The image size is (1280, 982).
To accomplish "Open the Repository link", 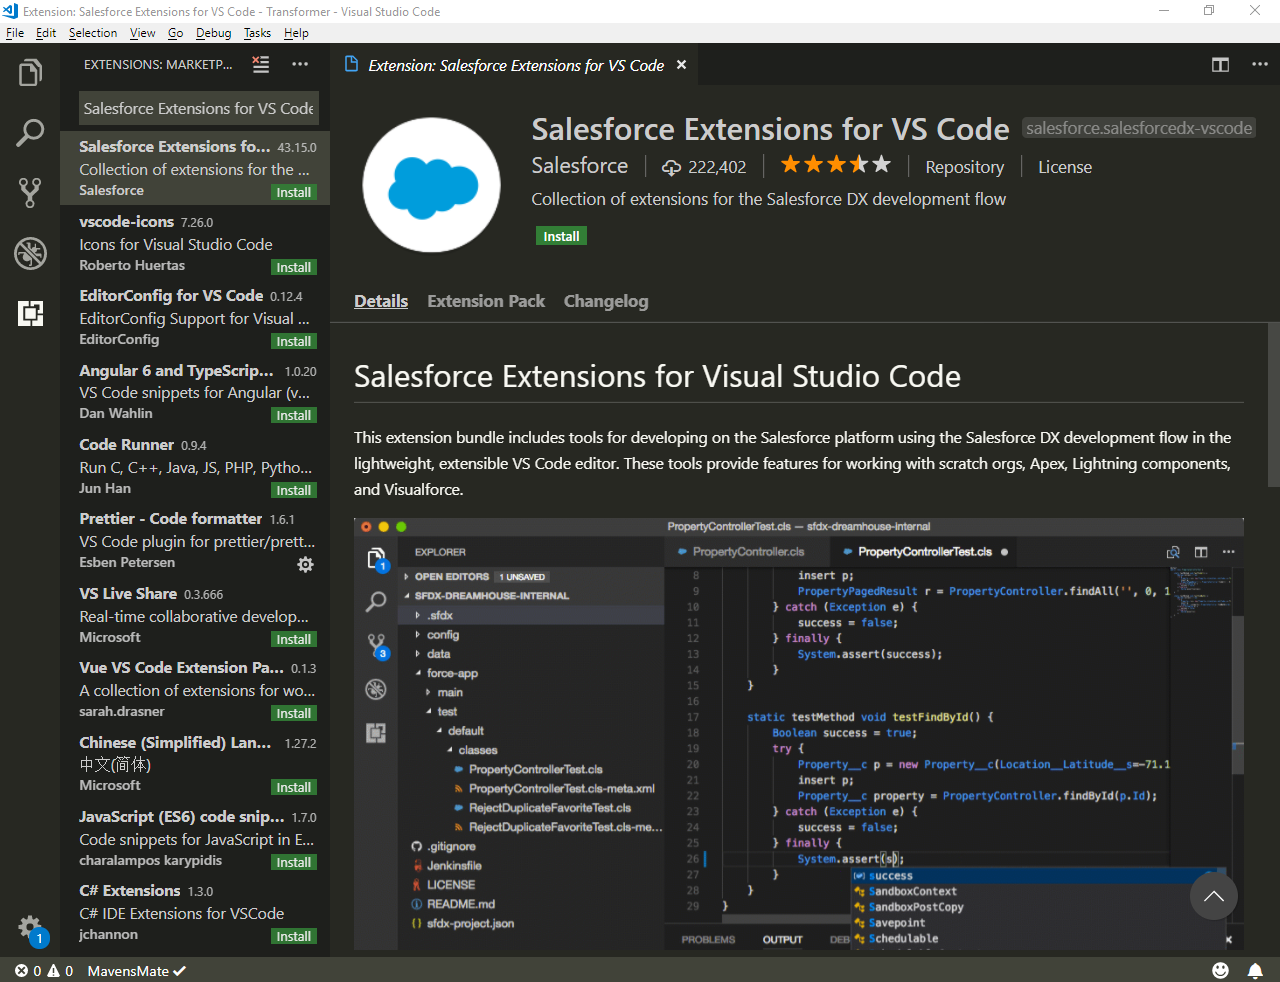I will [964, 167].
